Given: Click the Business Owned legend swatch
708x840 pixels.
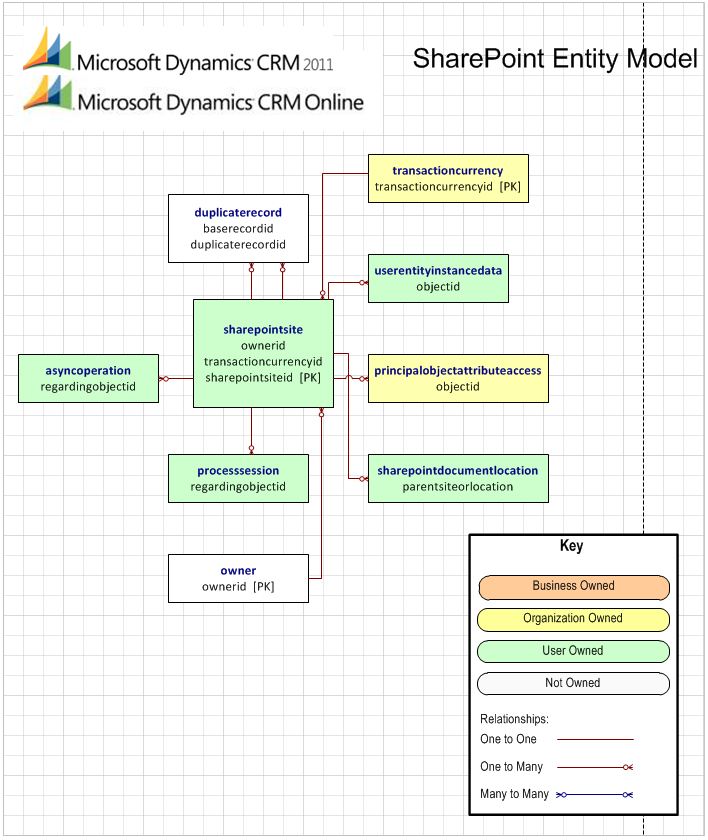Looking at the screenshot, I should 574,587.
